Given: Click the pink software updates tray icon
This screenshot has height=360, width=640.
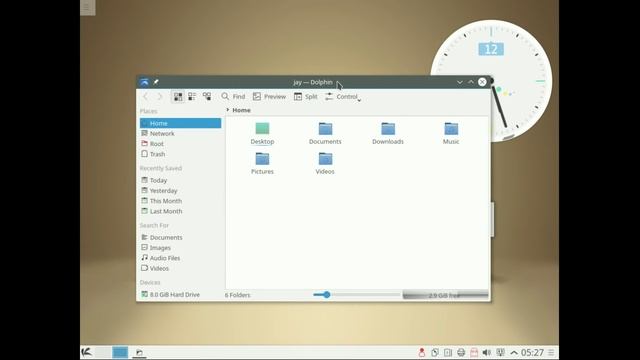Looking at the screenshot, I should [474, 352].
